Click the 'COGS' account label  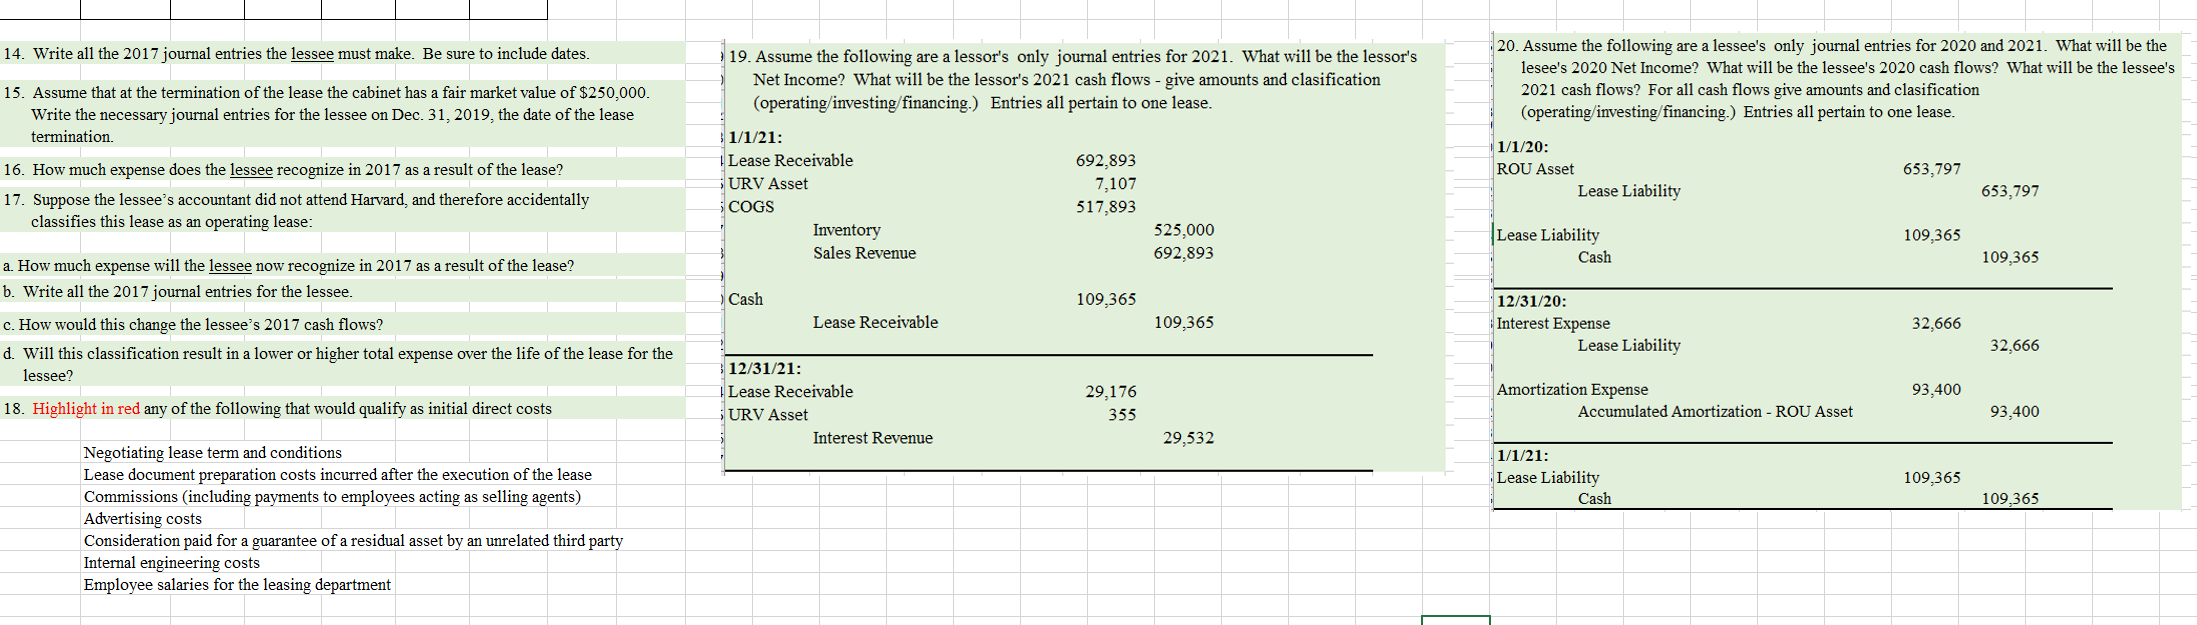pyautogui.click(x=751, y=207)
